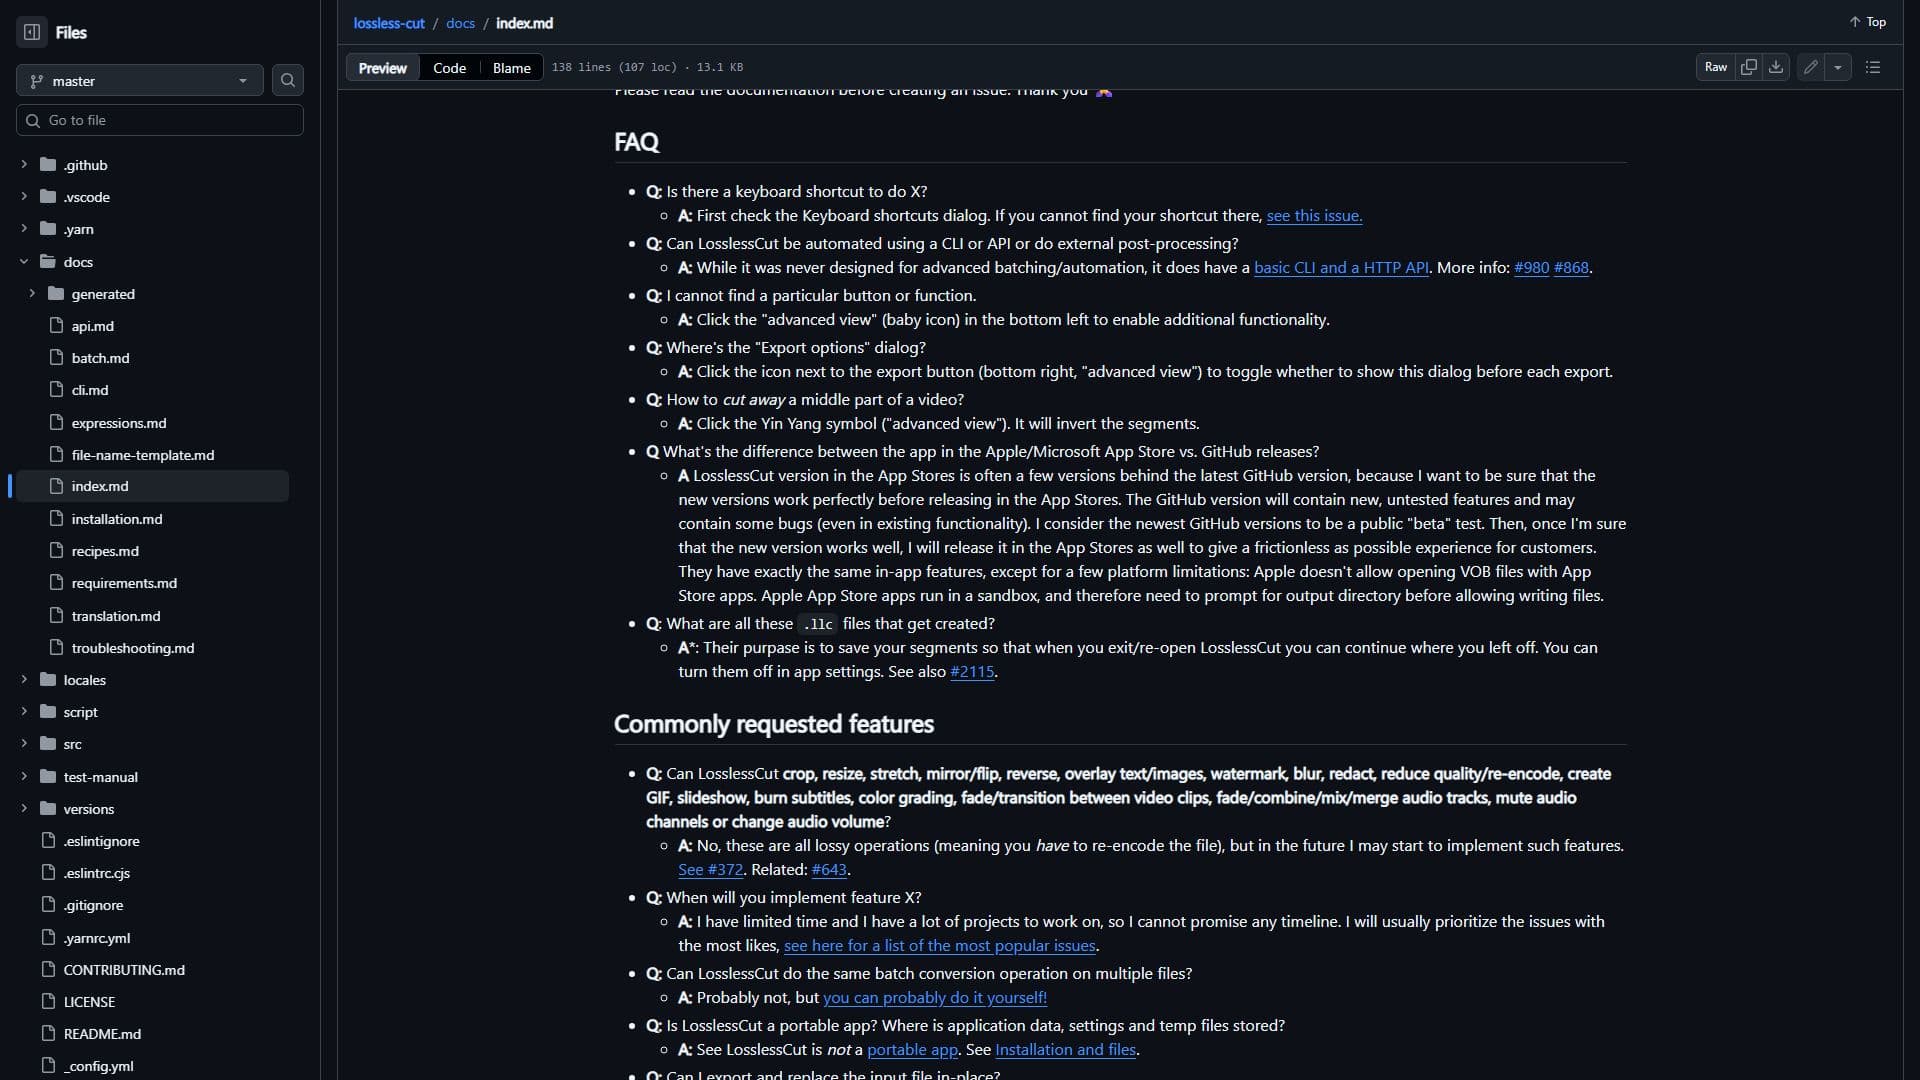Viewport: 1920px width, 1080px height.
Task: Expand the src folder chevron
Action: [24, 743]
